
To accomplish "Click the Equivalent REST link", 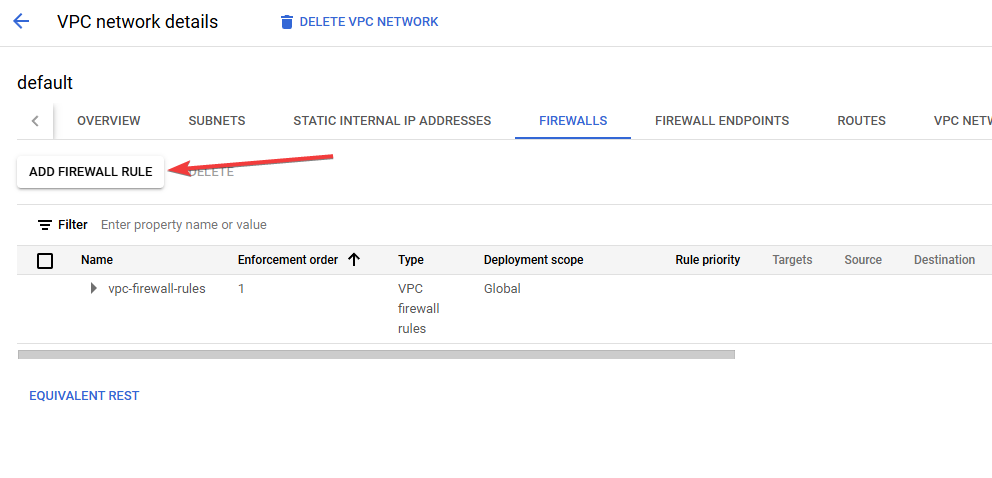I will click(84, 396).
